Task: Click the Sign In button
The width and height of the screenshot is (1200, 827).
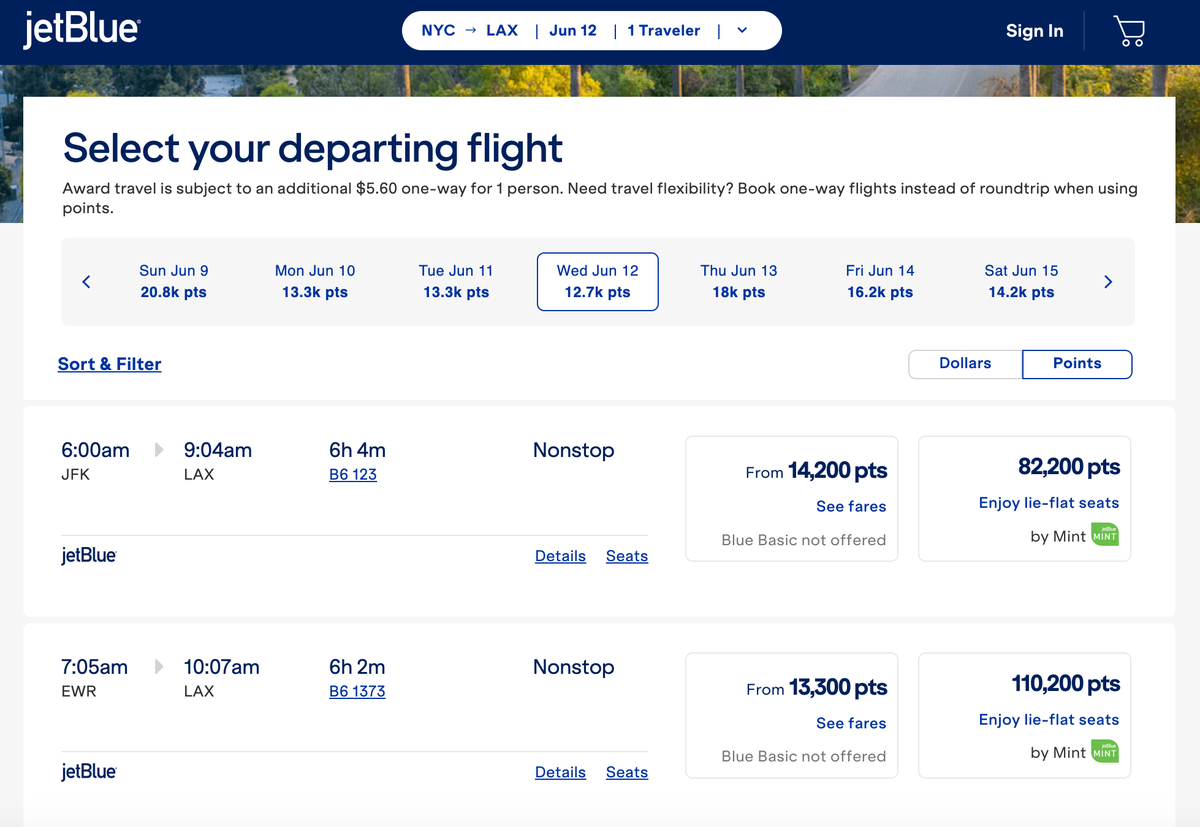Action: pos(1034,31)
